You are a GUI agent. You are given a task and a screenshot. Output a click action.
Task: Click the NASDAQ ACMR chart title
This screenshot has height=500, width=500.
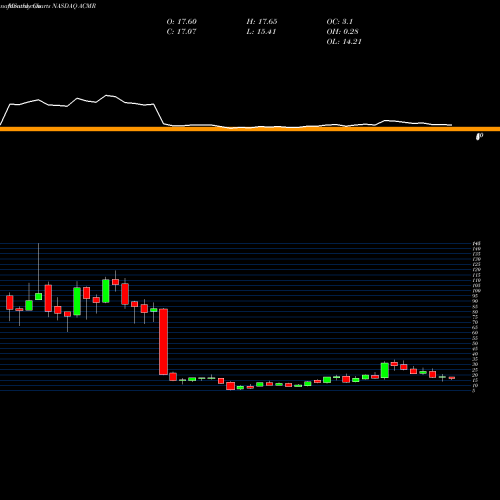tap(73, 6)
